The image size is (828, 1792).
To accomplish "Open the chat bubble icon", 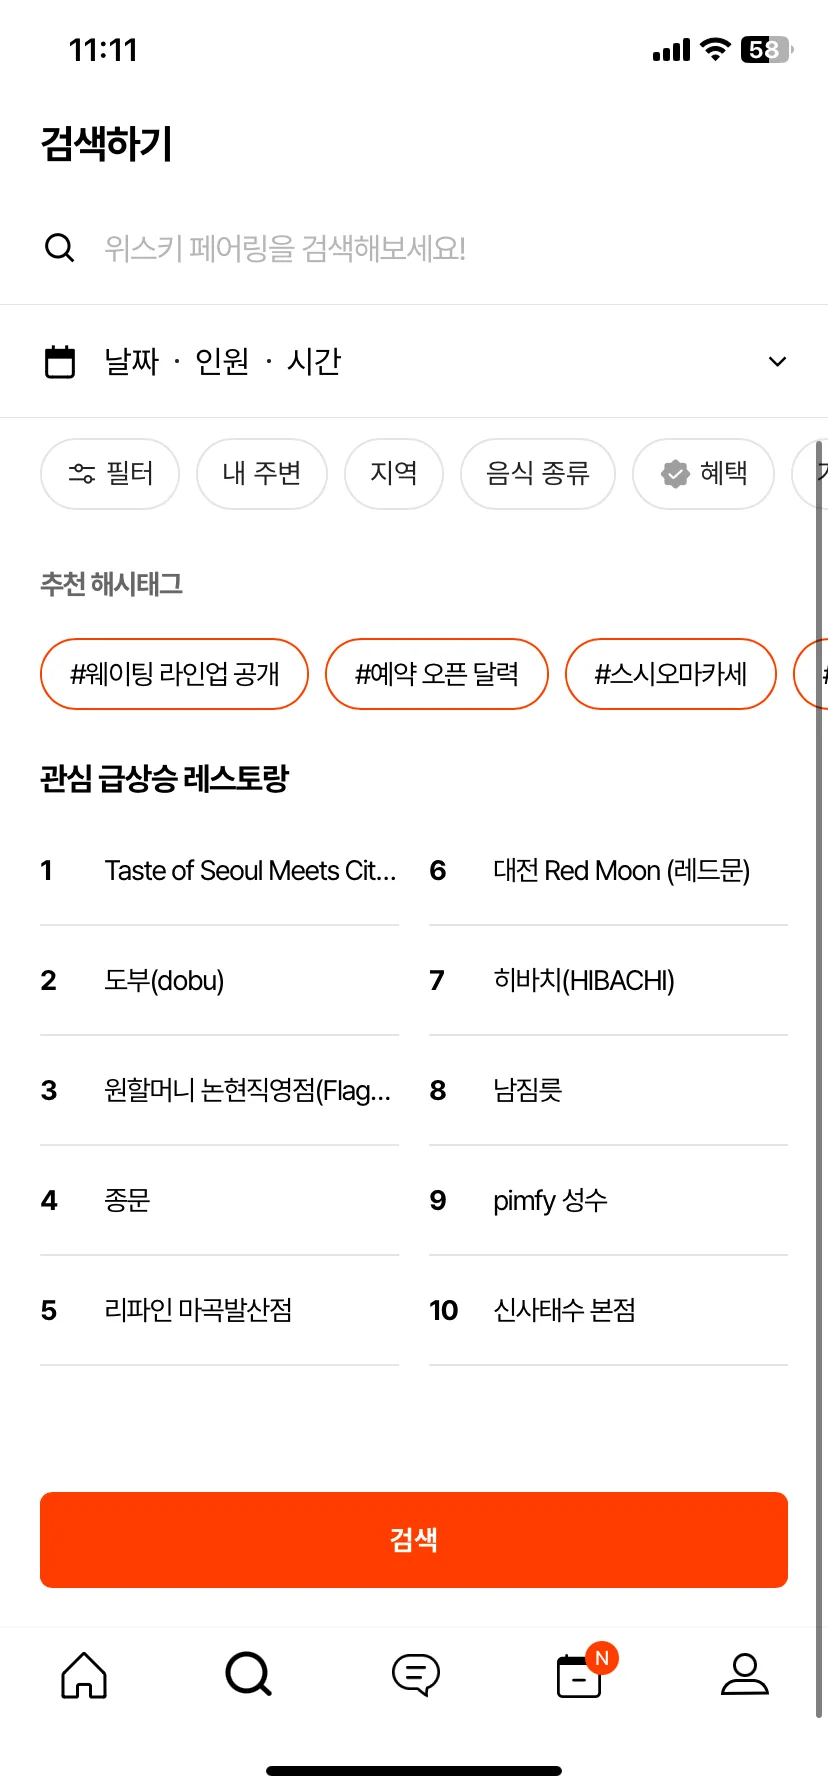I will click(415, 1674).
